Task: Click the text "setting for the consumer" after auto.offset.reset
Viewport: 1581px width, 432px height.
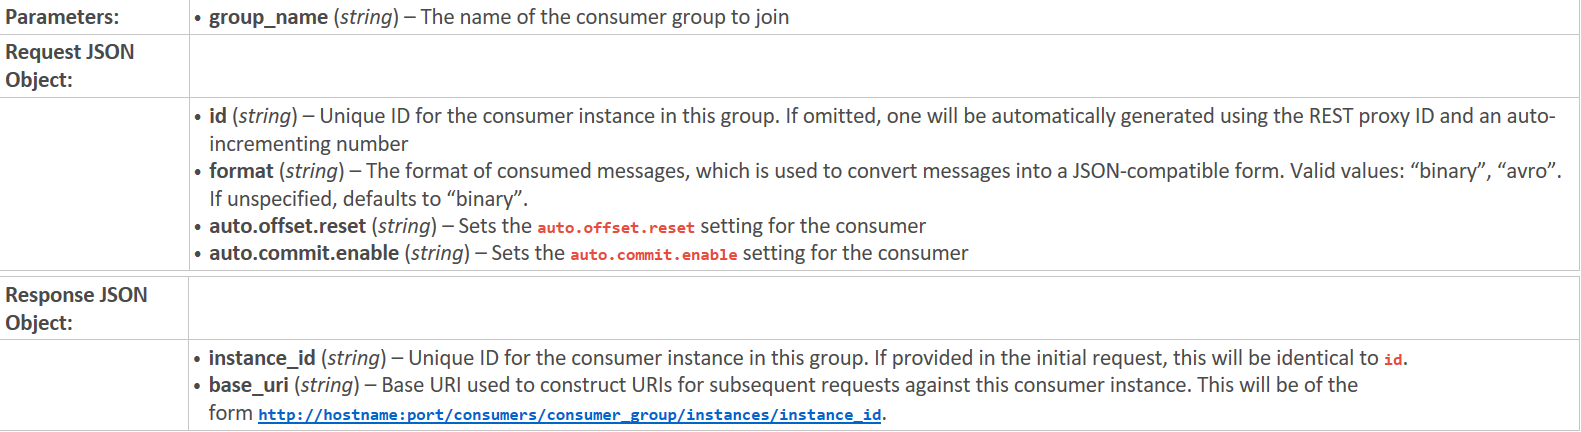Action: point(813,226)
